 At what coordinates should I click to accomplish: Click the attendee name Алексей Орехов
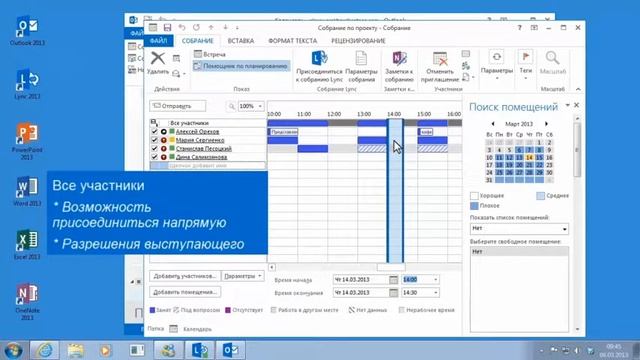click(198, 131)
